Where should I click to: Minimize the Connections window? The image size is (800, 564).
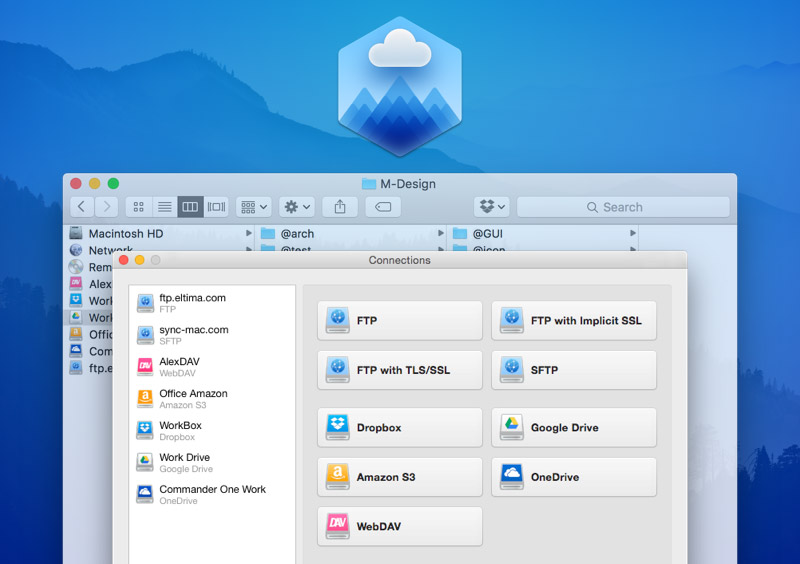click(x=139, y=260)
